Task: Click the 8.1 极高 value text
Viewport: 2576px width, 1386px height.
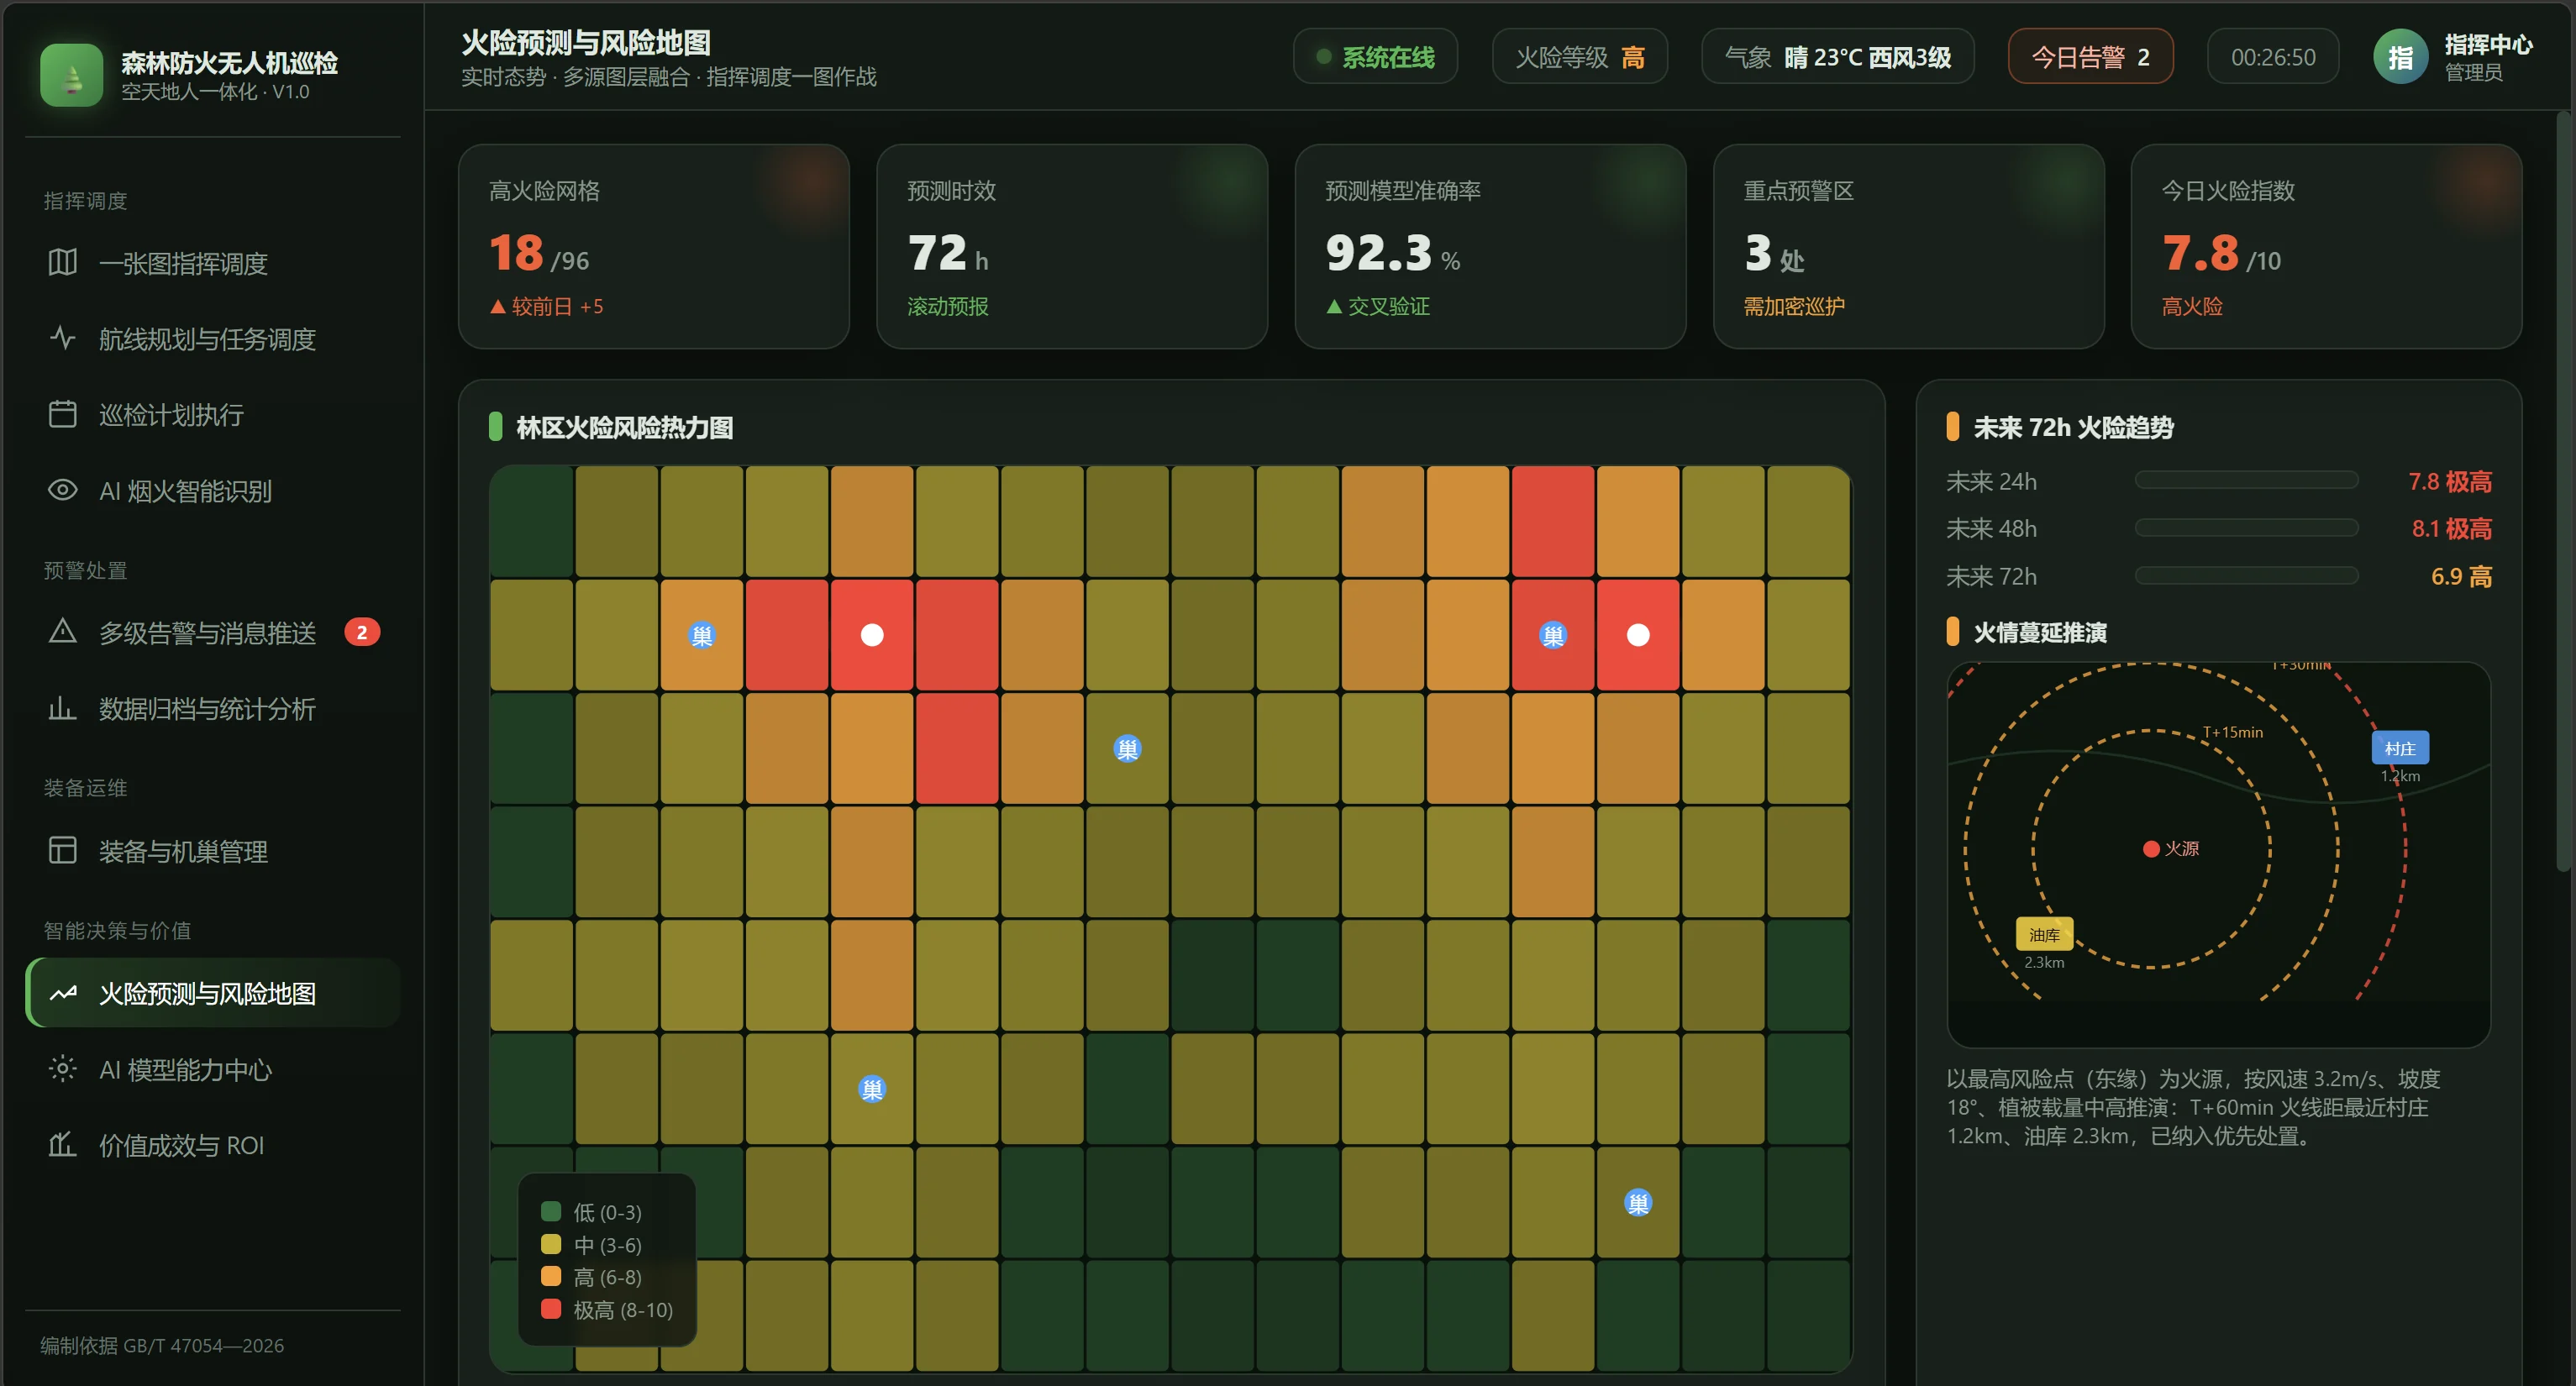Action: [2451, 528]
